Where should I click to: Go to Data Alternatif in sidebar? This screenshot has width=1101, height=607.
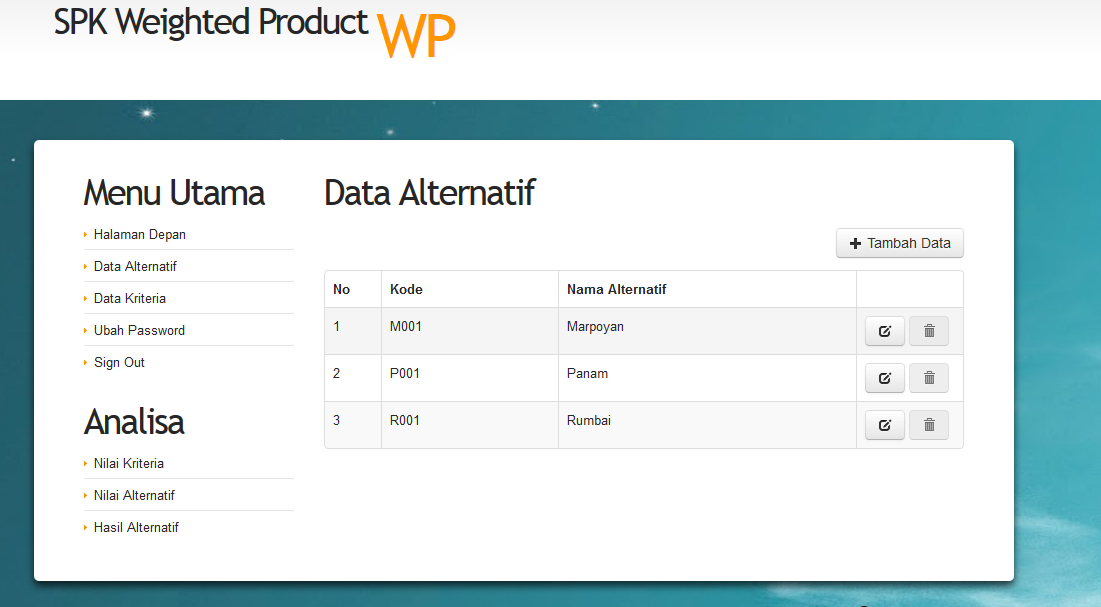point(135,266)
